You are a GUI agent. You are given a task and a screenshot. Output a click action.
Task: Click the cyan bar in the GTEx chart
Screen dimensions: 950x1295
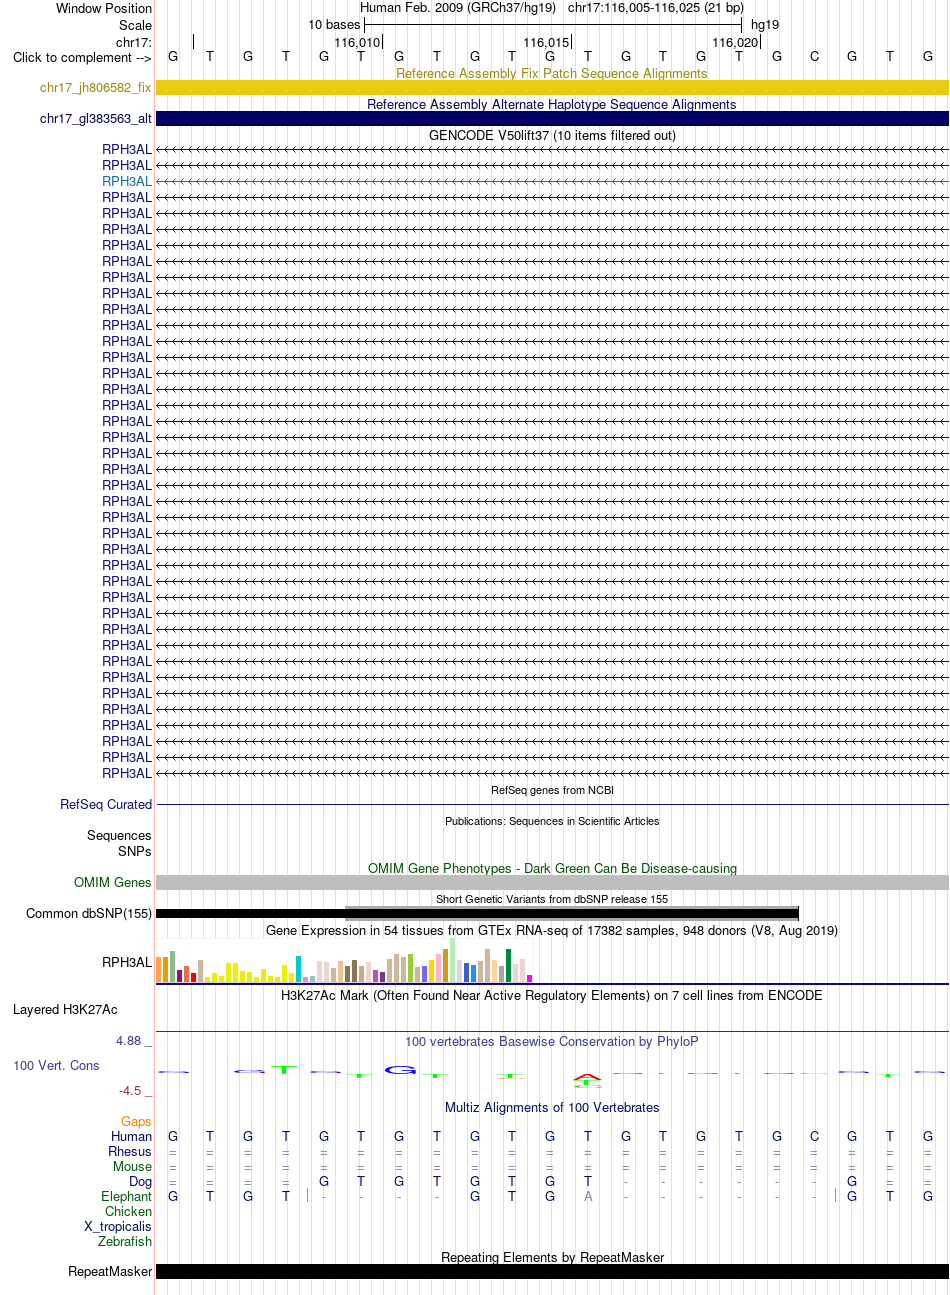(298, 969)
